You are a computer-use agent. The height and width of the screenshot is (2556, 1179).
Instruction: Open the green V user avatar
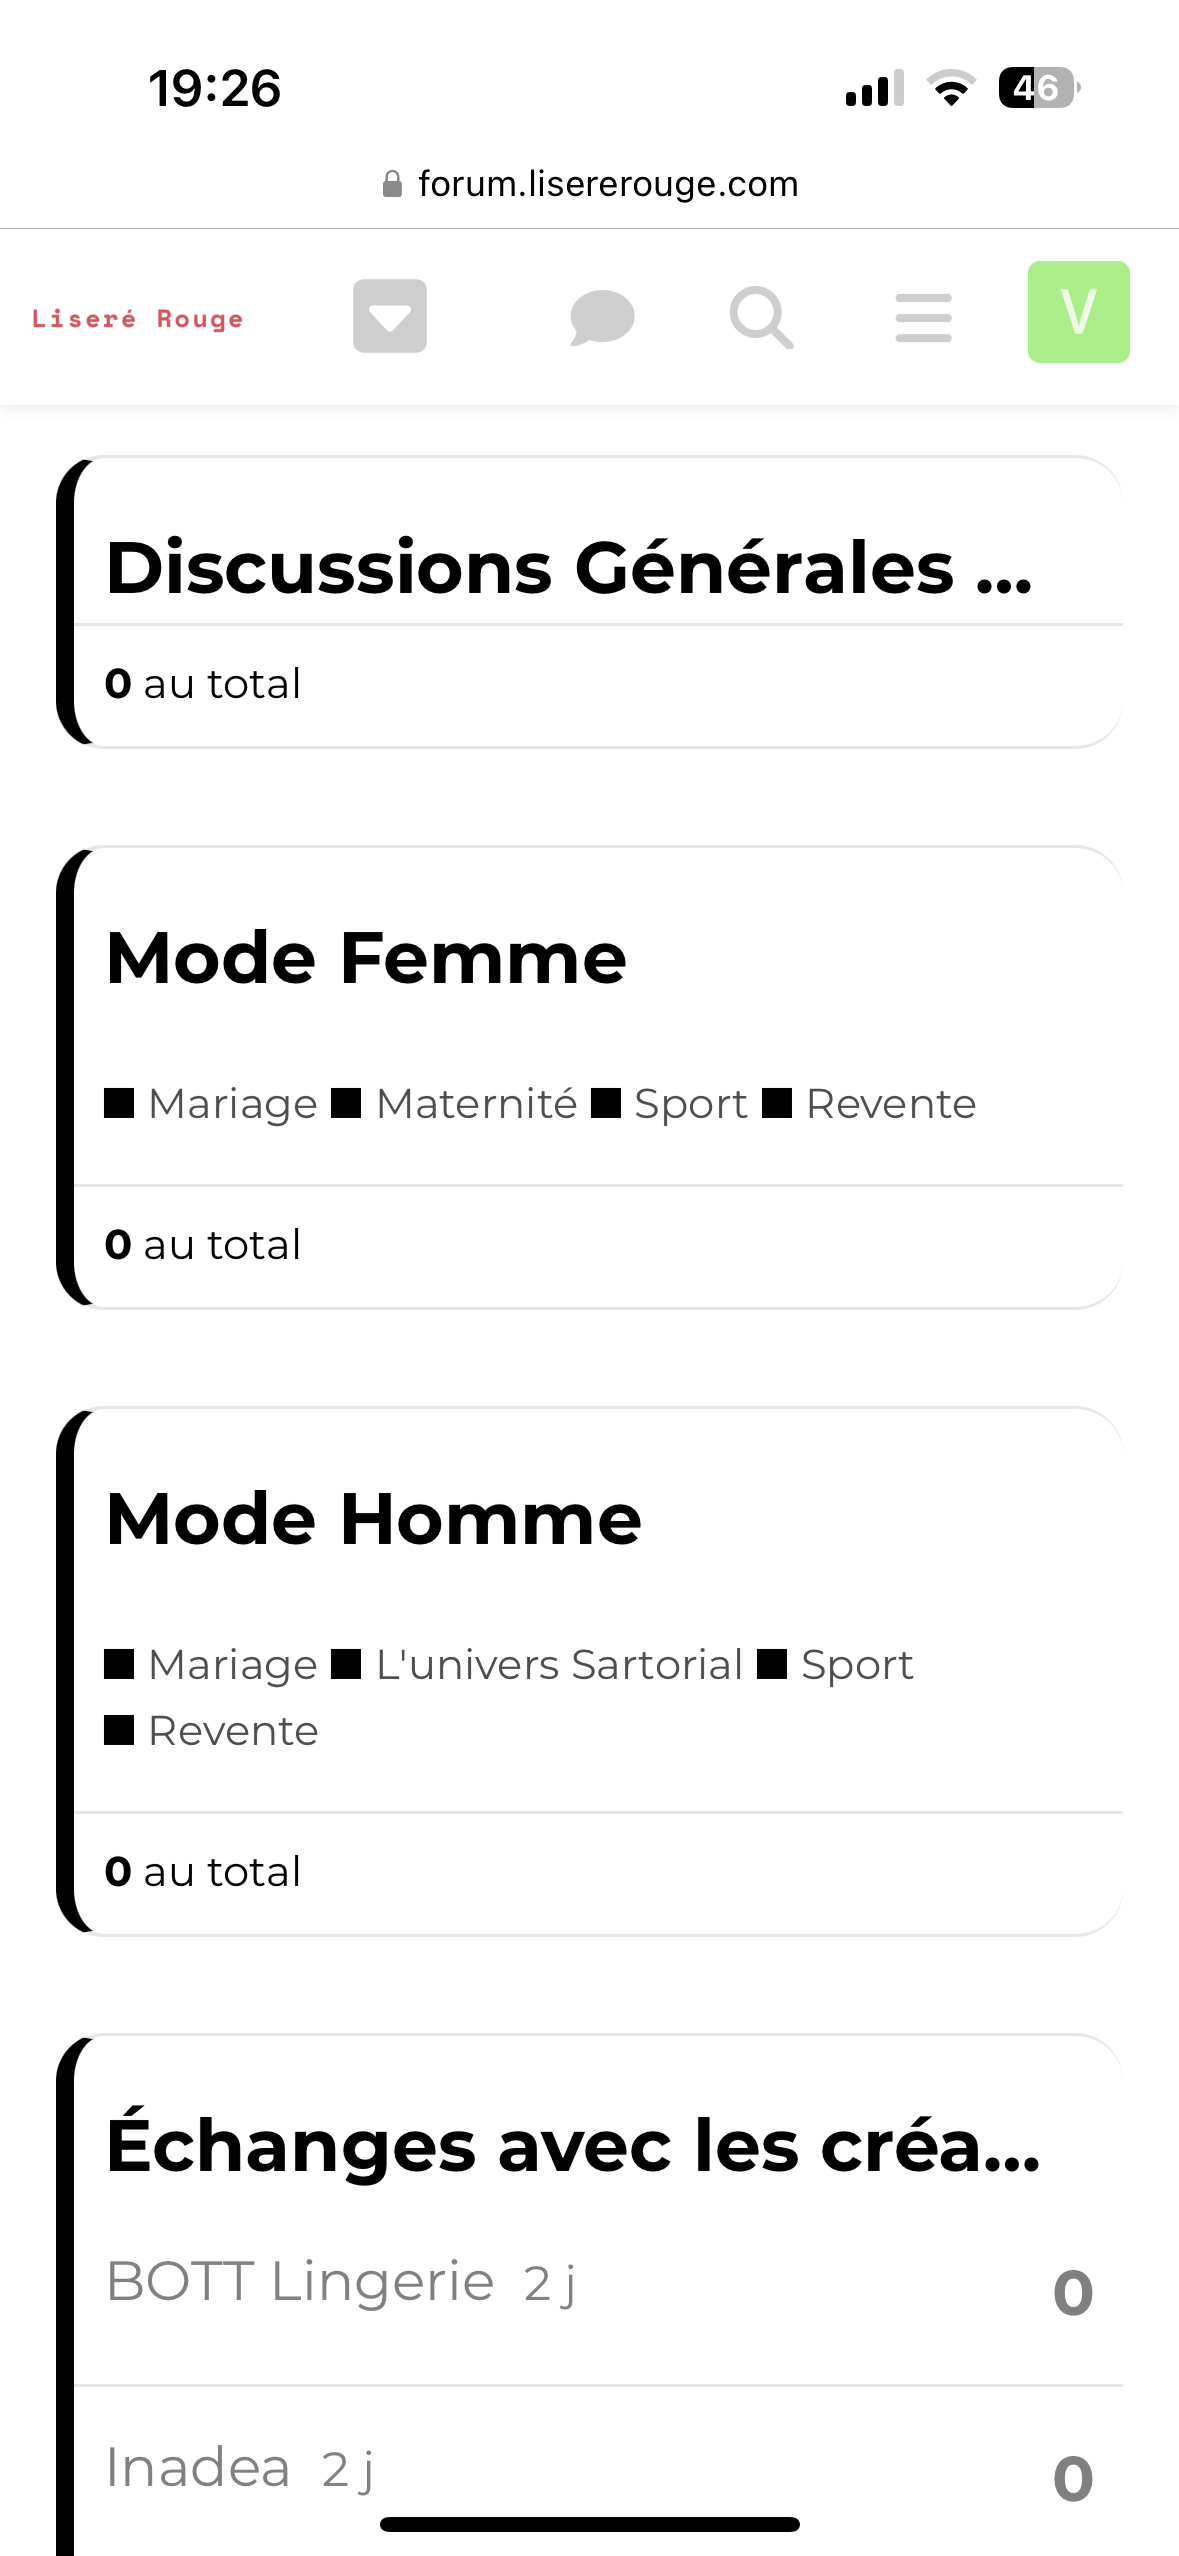pos(1078,312)
